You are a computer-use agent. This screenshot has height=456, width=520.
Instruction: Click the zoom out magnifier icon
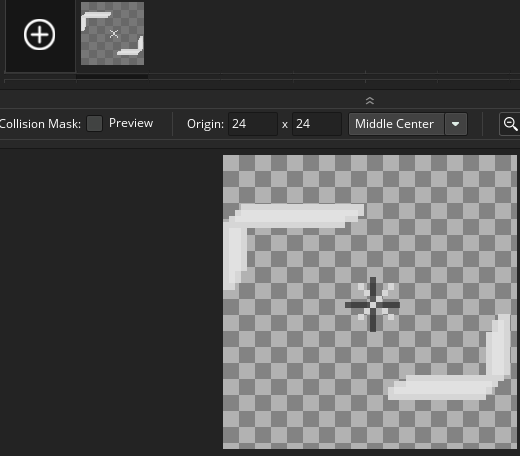pyautogui.click(x=510, y=124)
